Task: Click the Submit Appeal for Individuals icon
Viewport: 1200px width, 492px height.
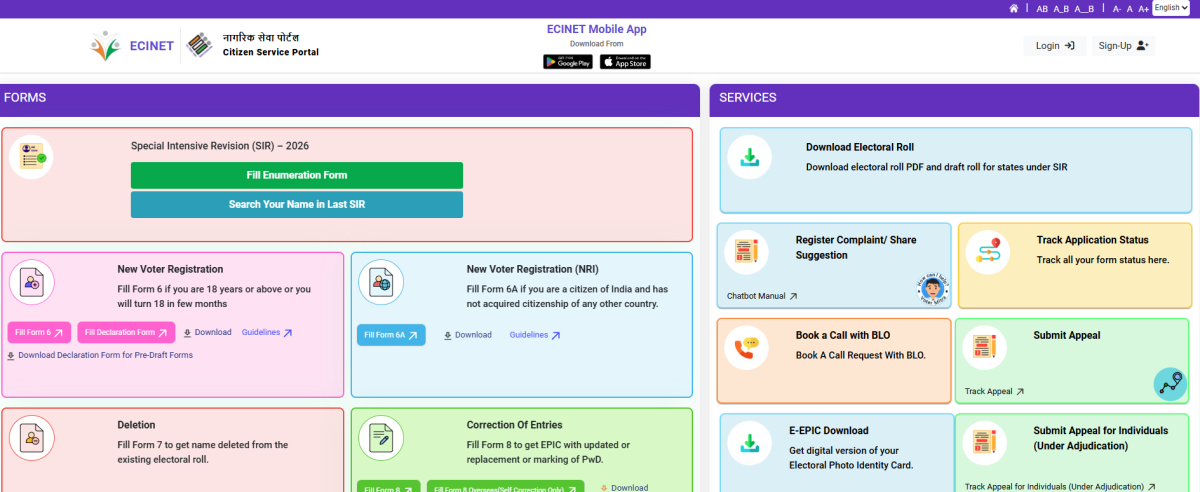Action: coord(985,443)
